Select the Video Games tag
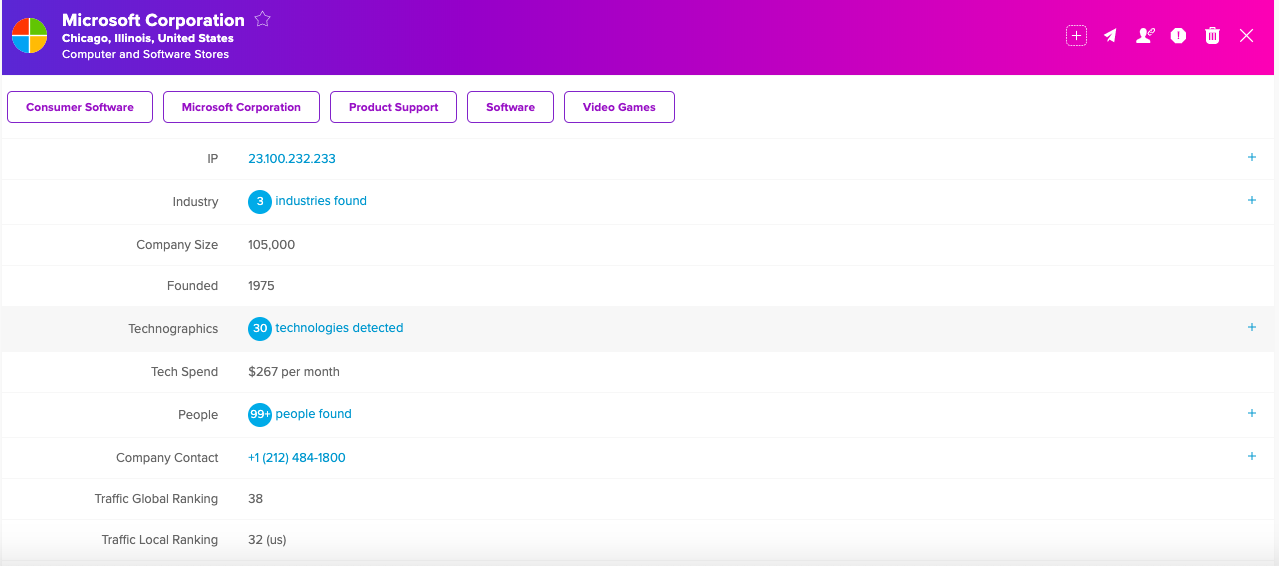 click(619, 107)
